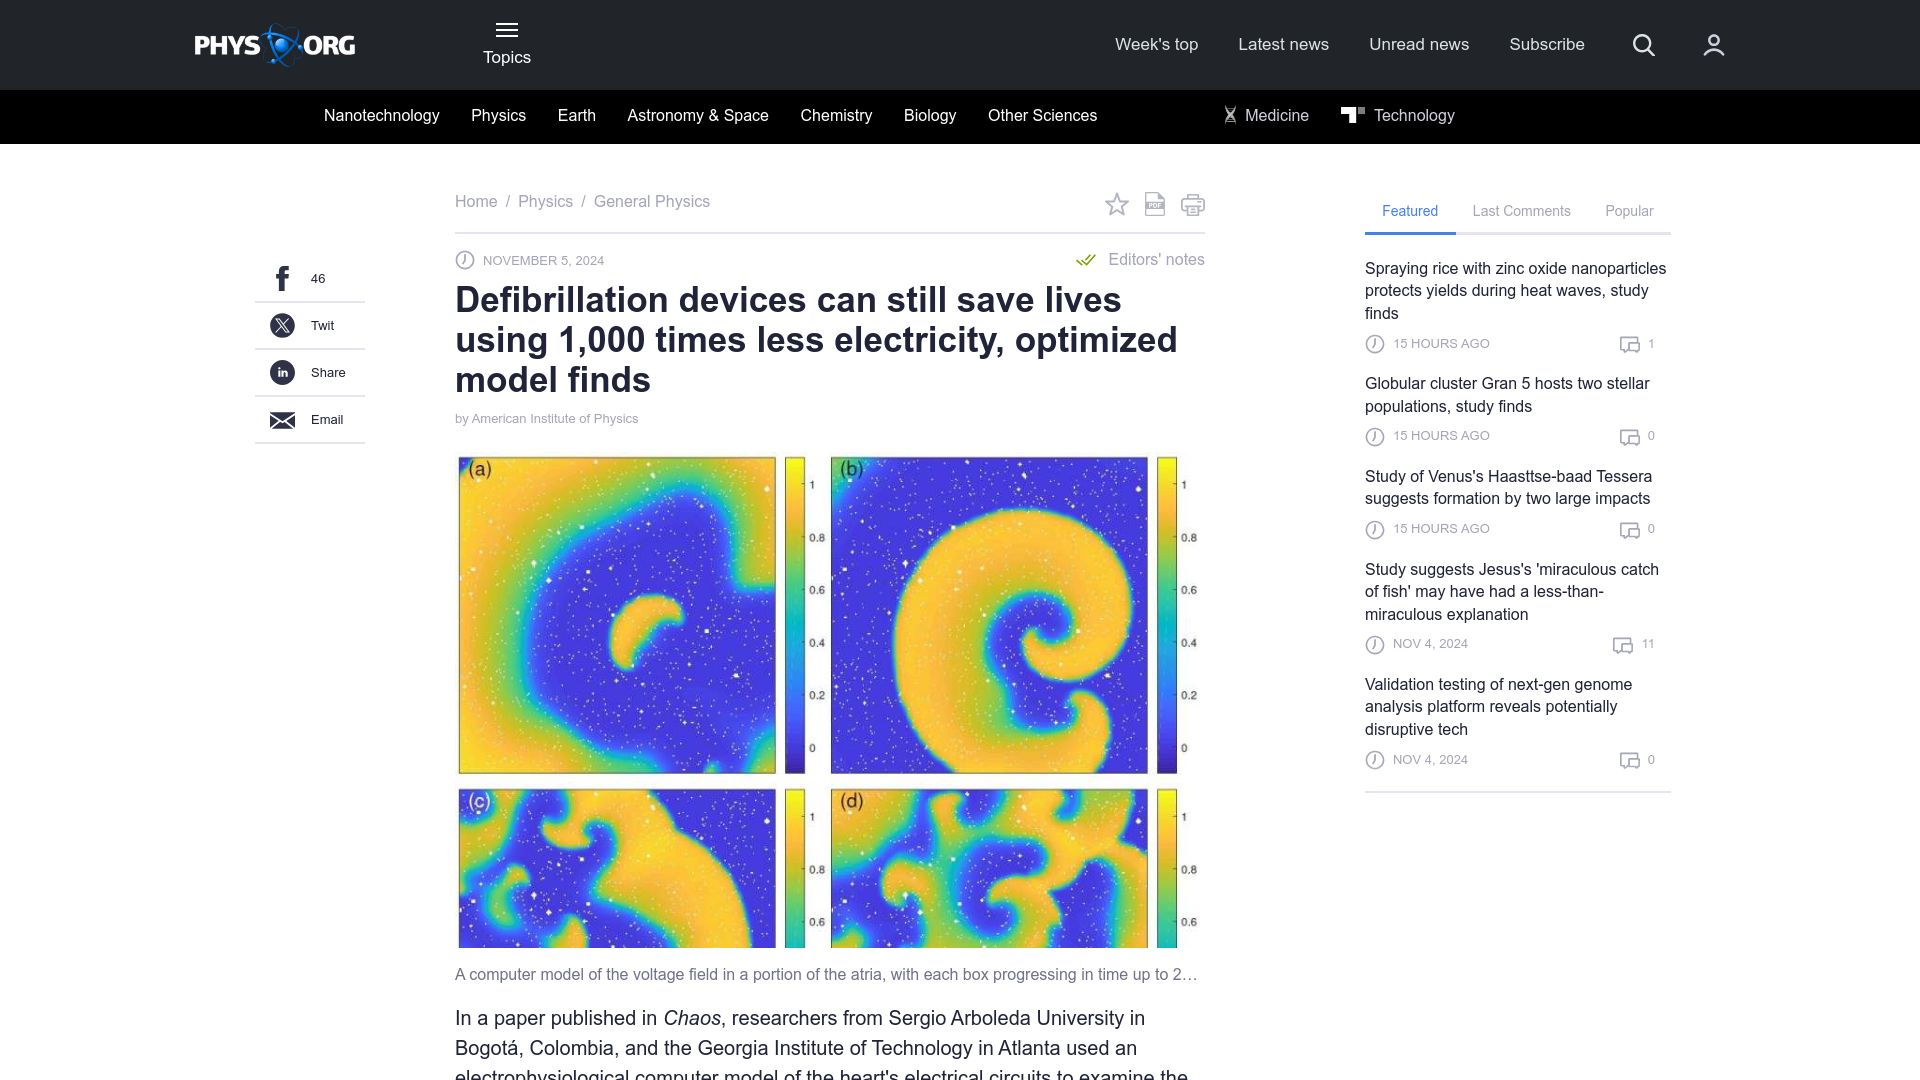Open the Physics category in nav bar
The height and width of the screenshot is (1080, 1920).
click(498, 116)
